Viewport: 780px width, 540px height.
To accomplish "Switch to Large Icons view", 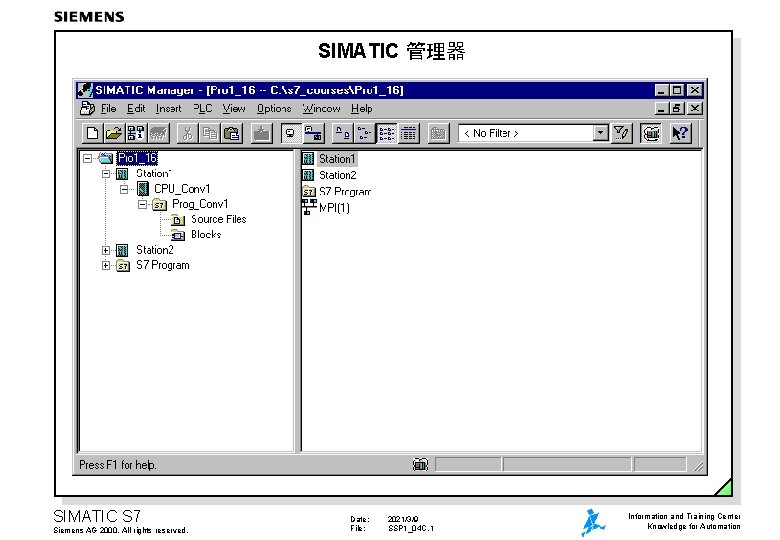I will coord(343,133).
